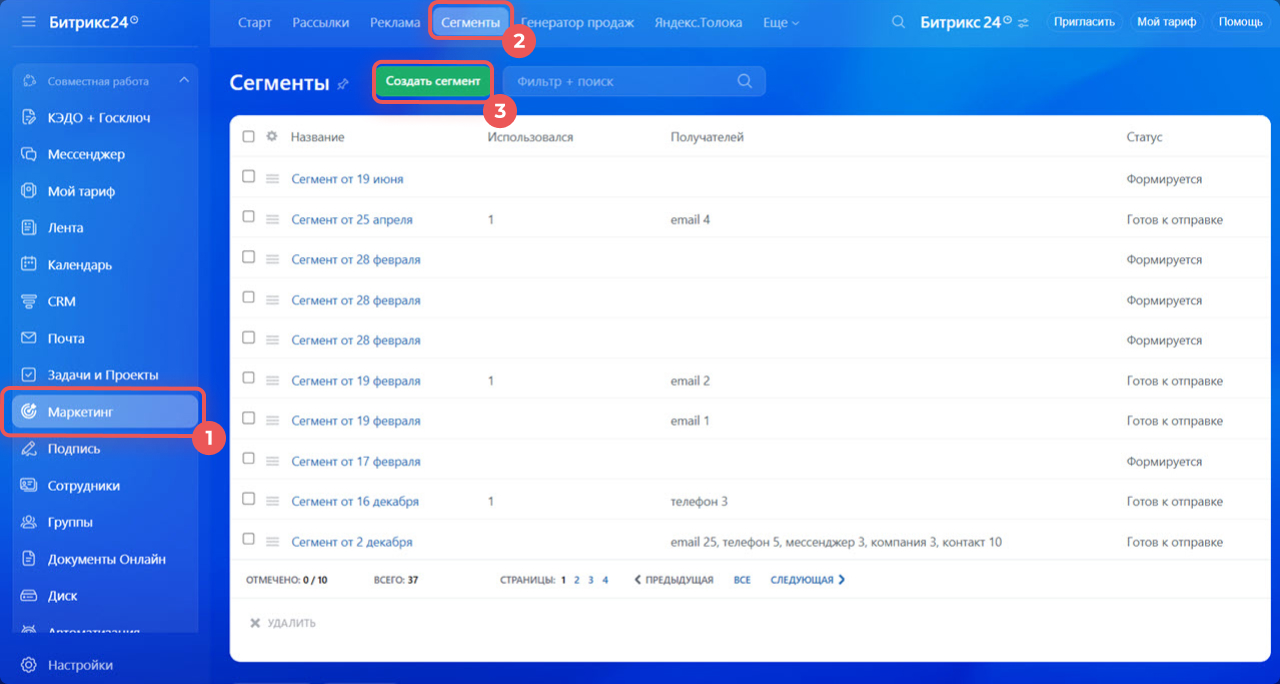Open the Сегмент от 19 июня link
Screen dimensions: 1280x684
tap(347, 179)
